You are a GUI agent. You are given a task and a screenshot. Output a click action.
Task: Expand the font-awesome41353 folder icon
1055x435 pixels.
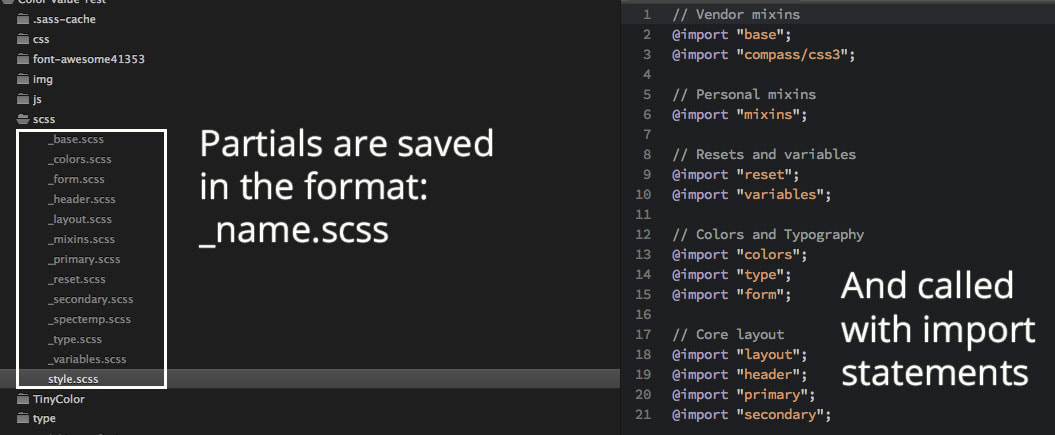click(23, 59)
